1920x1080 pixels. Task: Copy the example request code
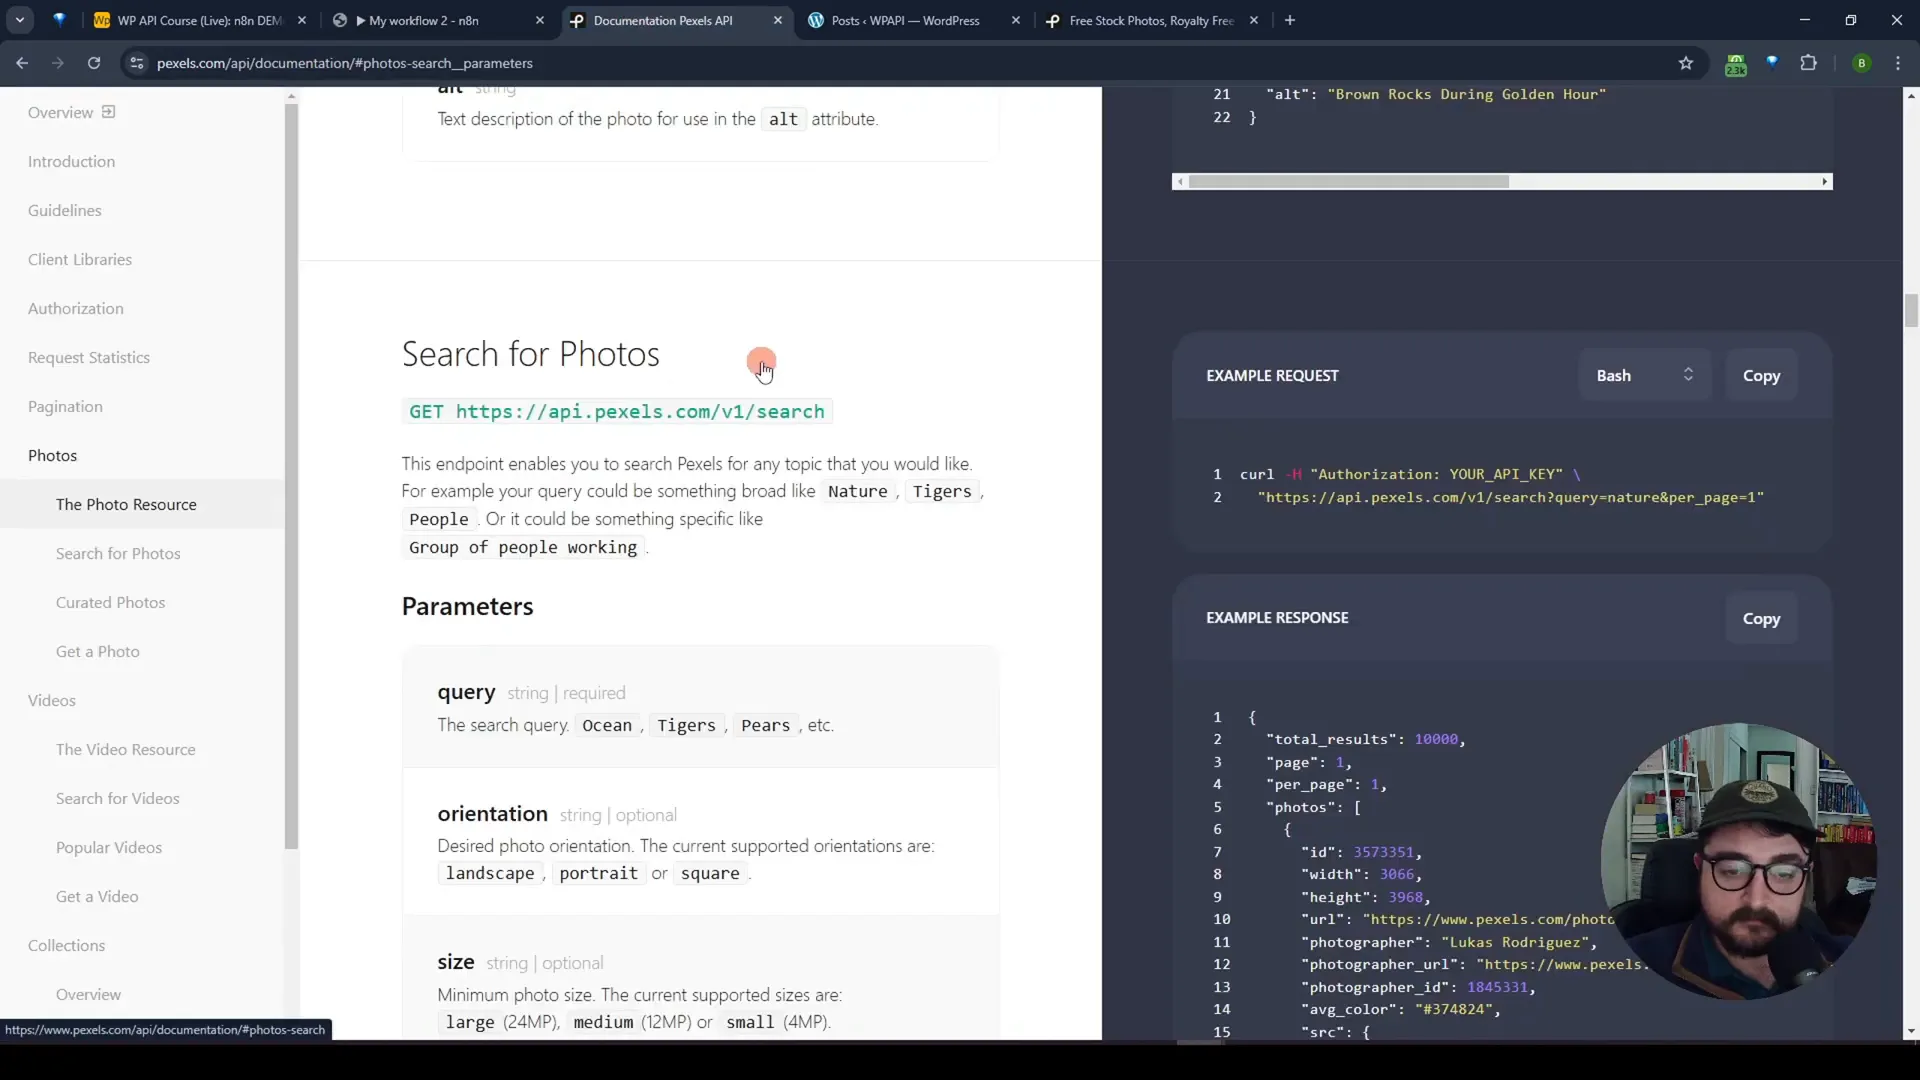(x=1761, y=376)
